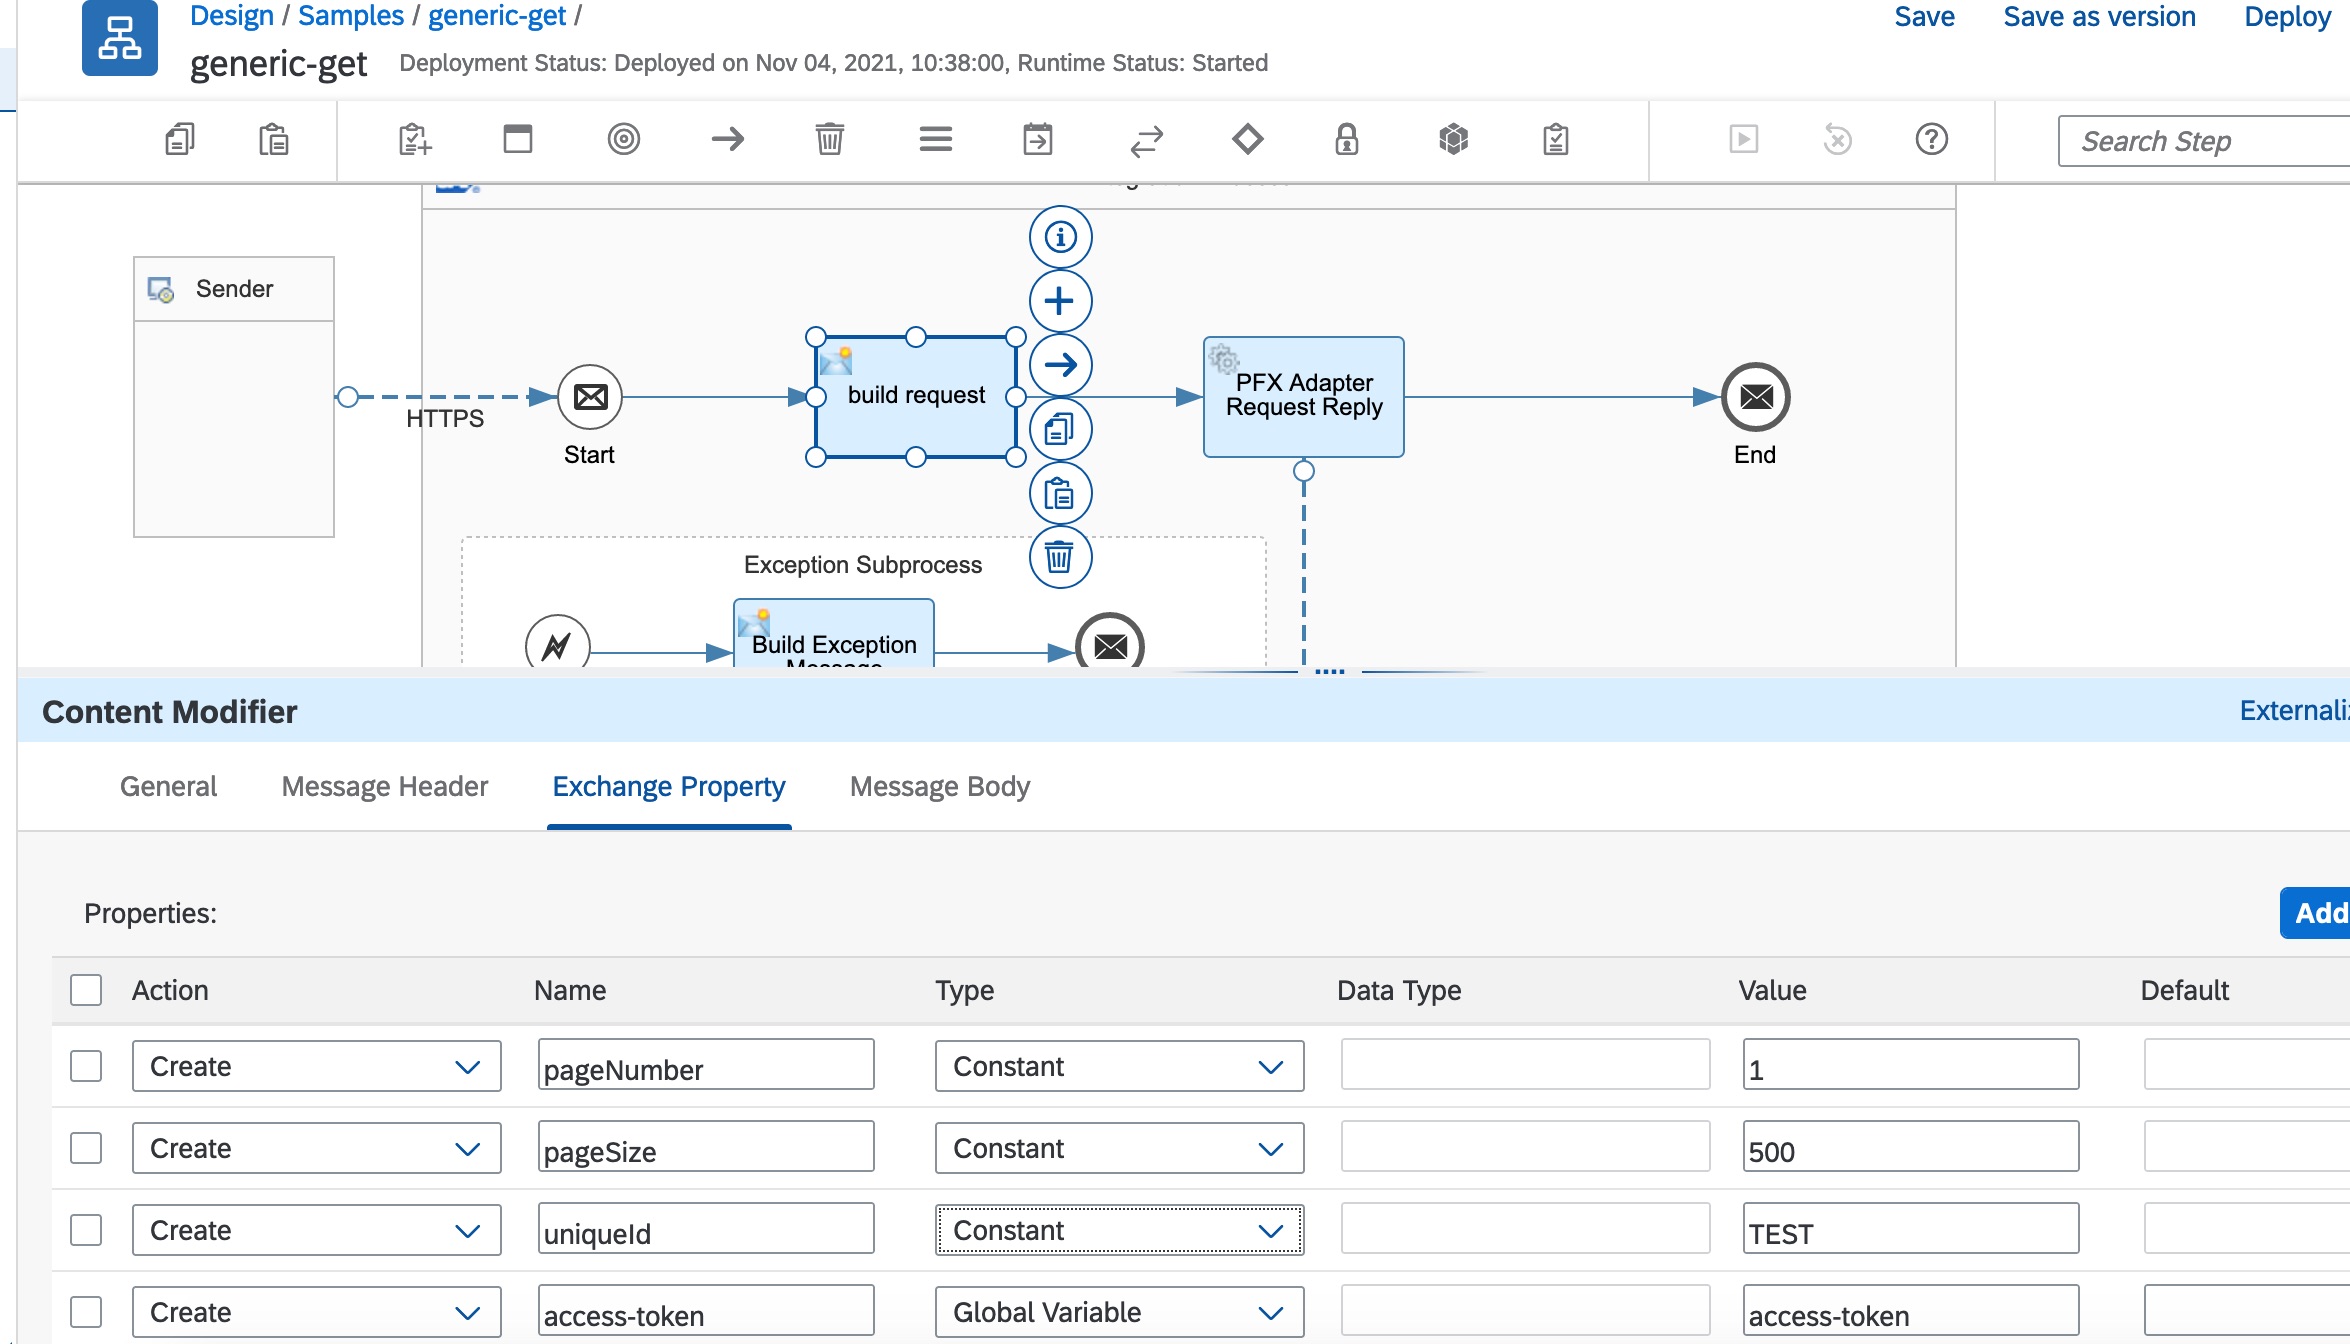Screen dimensions: 2350x1344
Task: Click the trash delete icon in toolbar
Action: pyautogui.click(x=829, y=139)
